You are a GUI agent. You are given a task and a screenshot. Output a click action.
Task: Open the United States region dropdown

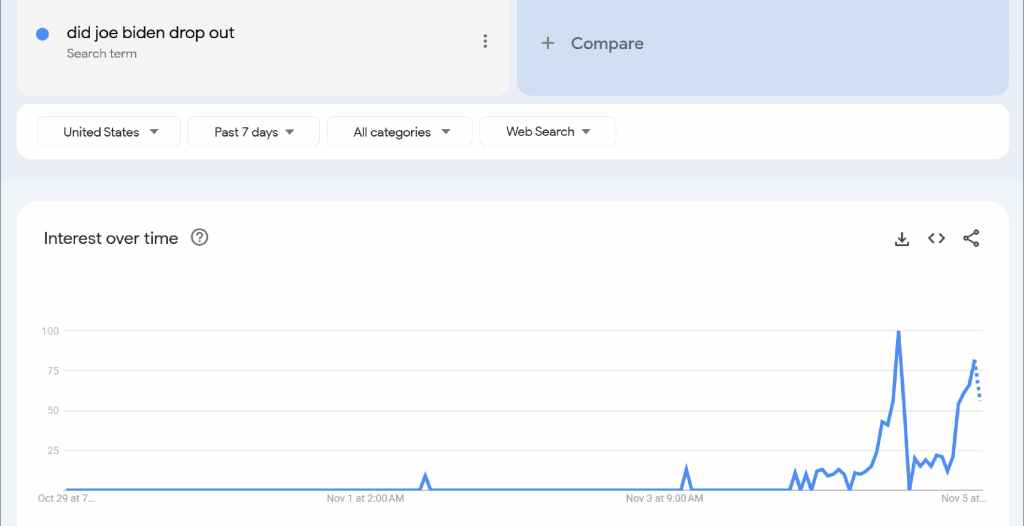[109, 131]
